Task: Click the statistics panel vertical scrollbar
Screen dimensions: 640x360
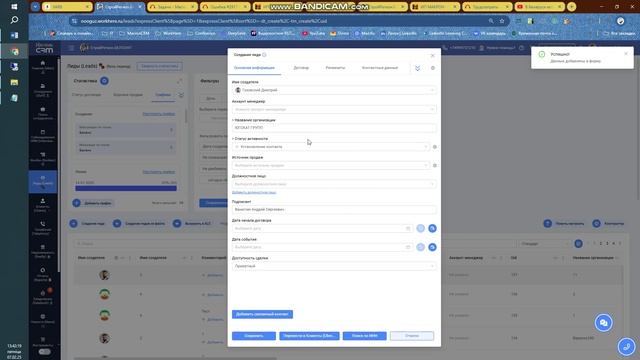Action: click(186, 115)
